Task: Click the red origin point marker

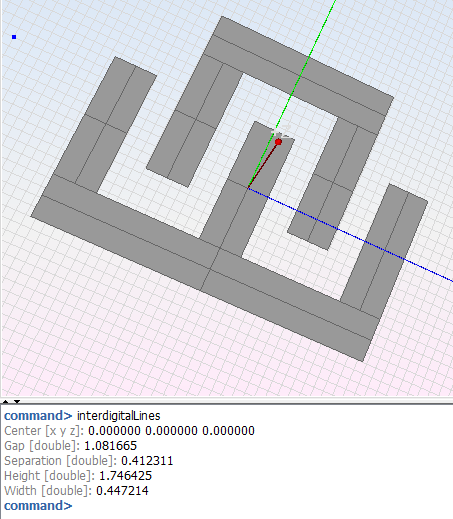Action: [x=278, y=142]
